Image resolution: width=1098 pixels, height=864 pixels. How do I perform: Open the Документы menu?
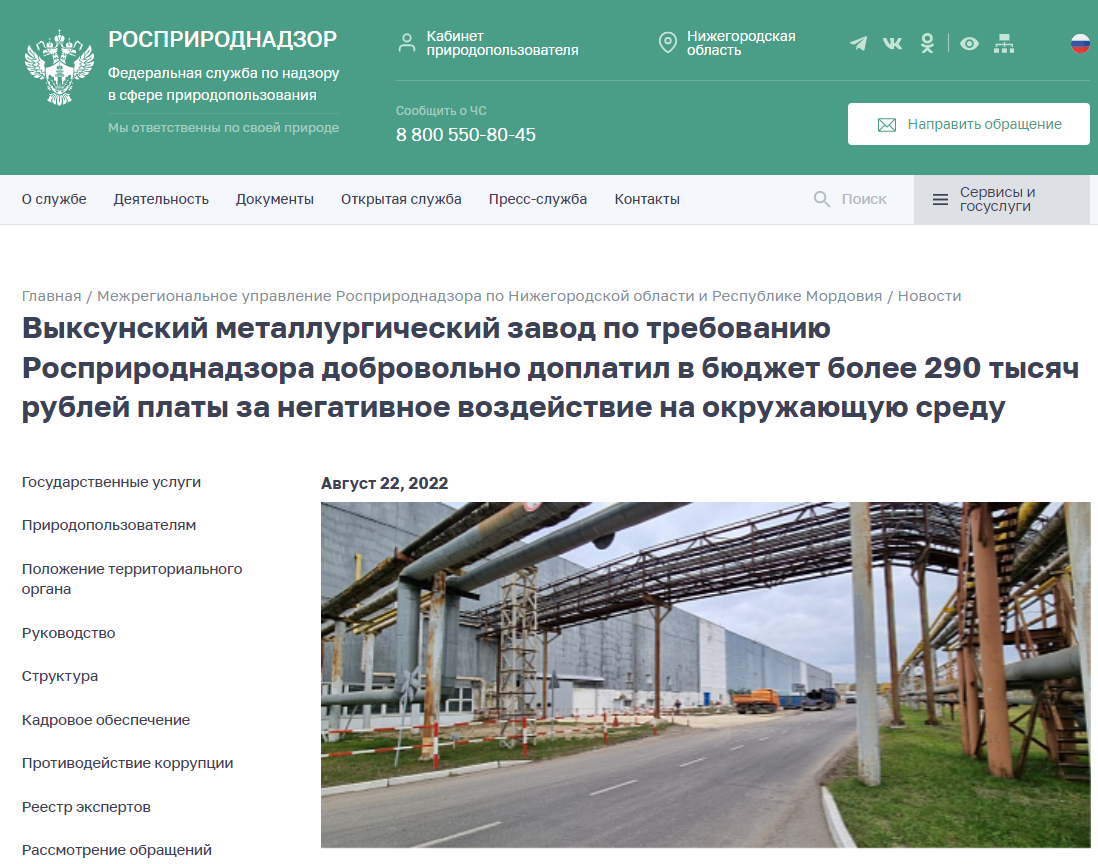pos(274,200)
